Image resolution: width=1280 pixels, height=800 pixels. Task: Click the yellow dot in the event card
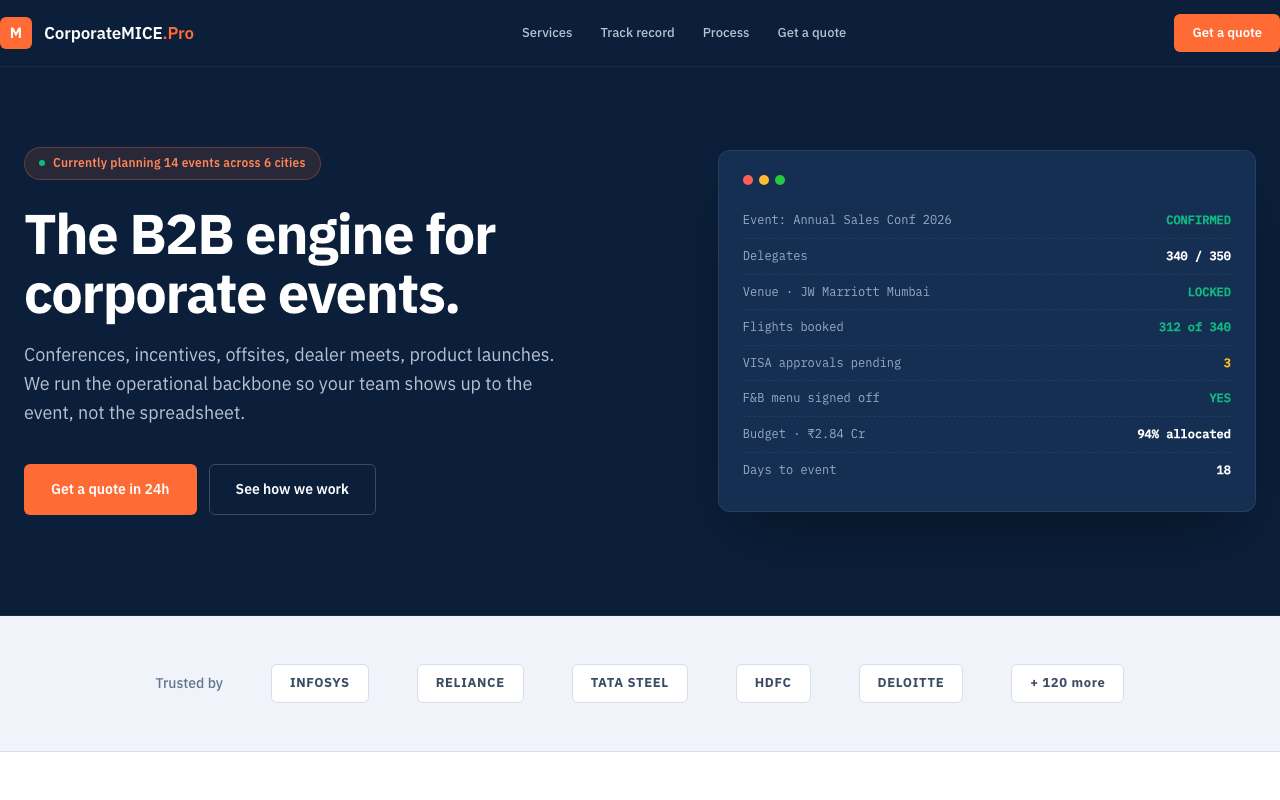[x=764, y=180]
